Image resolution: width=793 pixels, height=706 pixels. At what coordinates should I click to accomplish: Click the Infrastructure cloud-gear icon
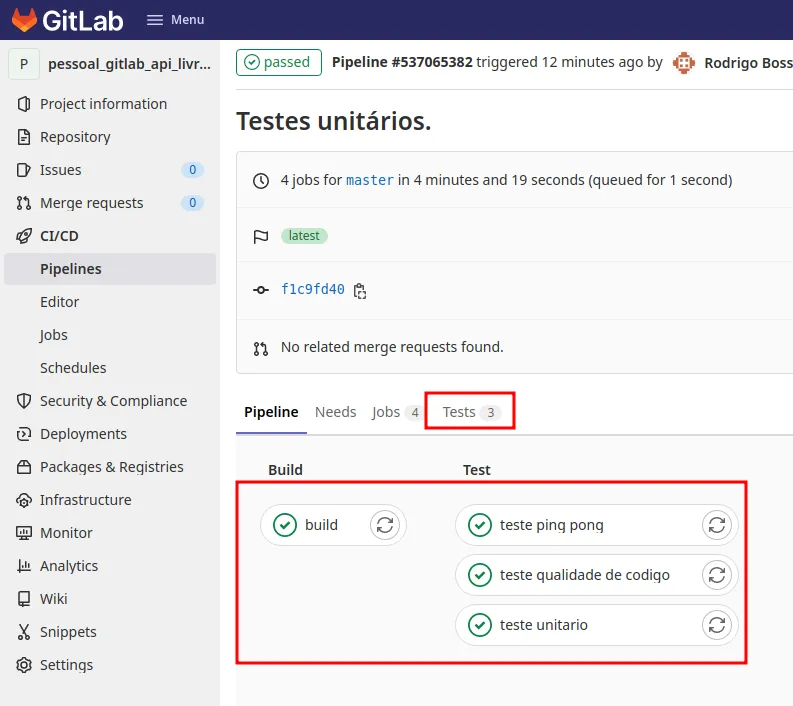(24, 500)
